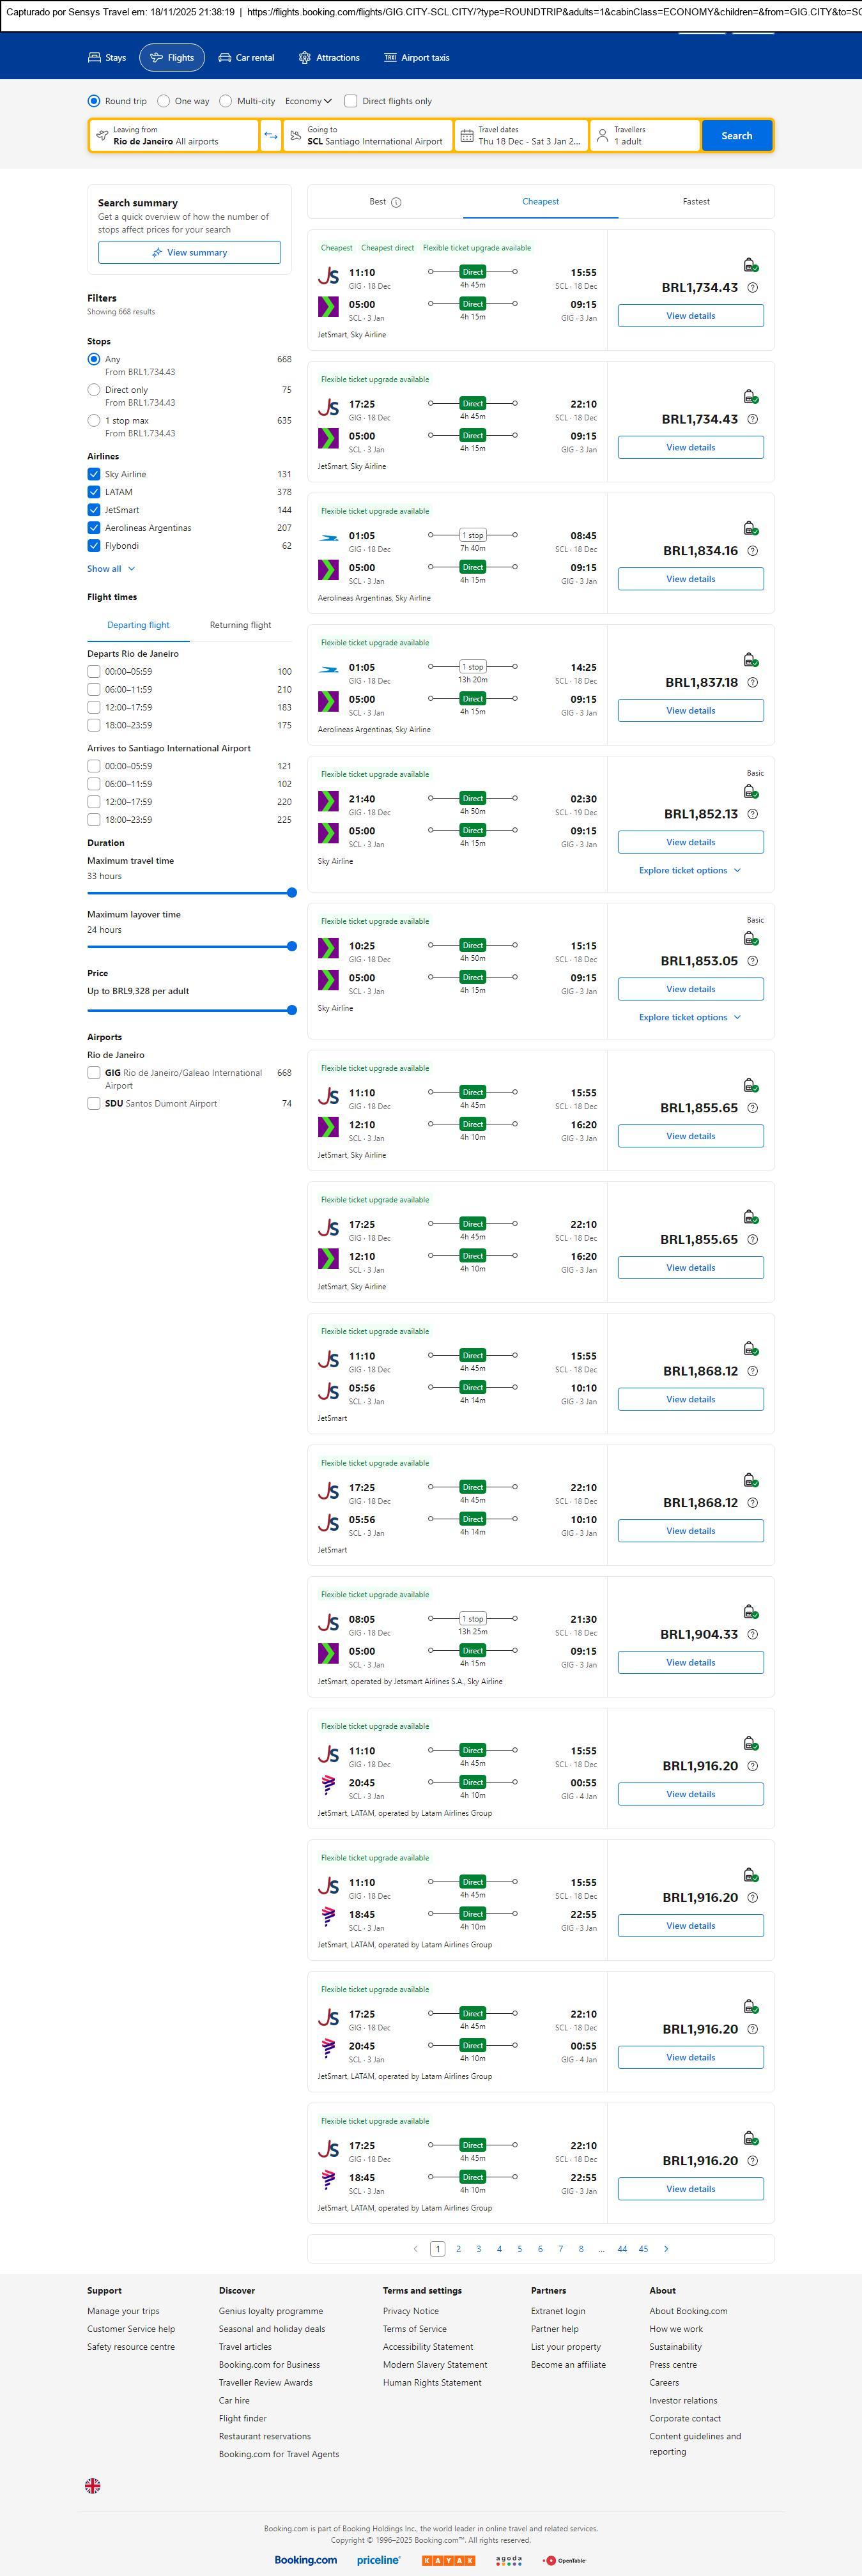
Task: Open the Economy cabin class dropdown
Action: tap(307, 101)
